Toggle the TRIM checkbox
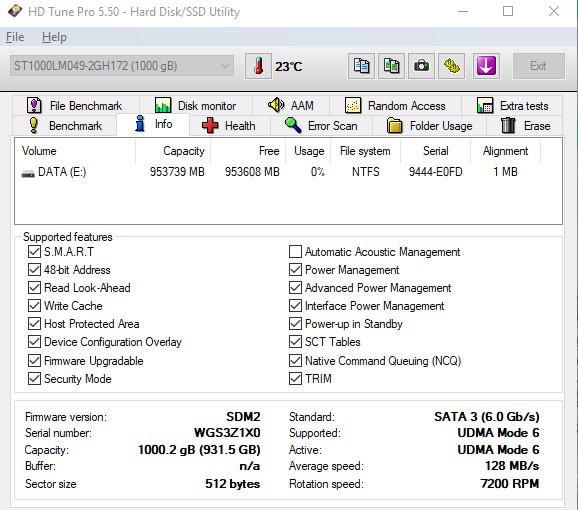This screenshot has height=510, width=578. 295,378
